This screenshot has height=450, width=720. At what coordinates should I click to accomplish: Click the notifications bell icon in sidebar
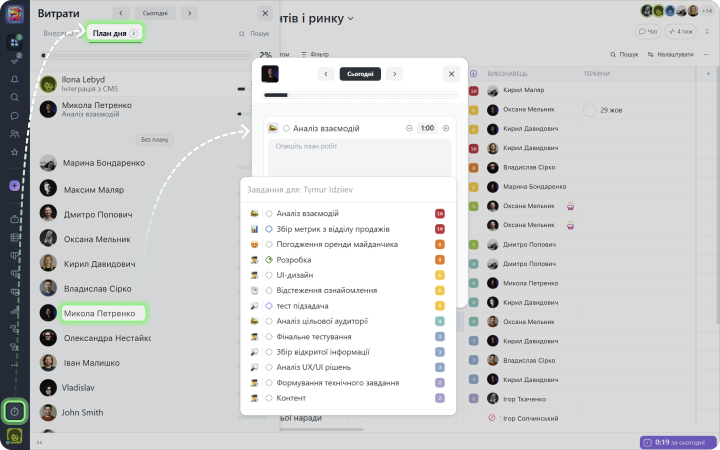pyautogui.click(x=15, y=79)
